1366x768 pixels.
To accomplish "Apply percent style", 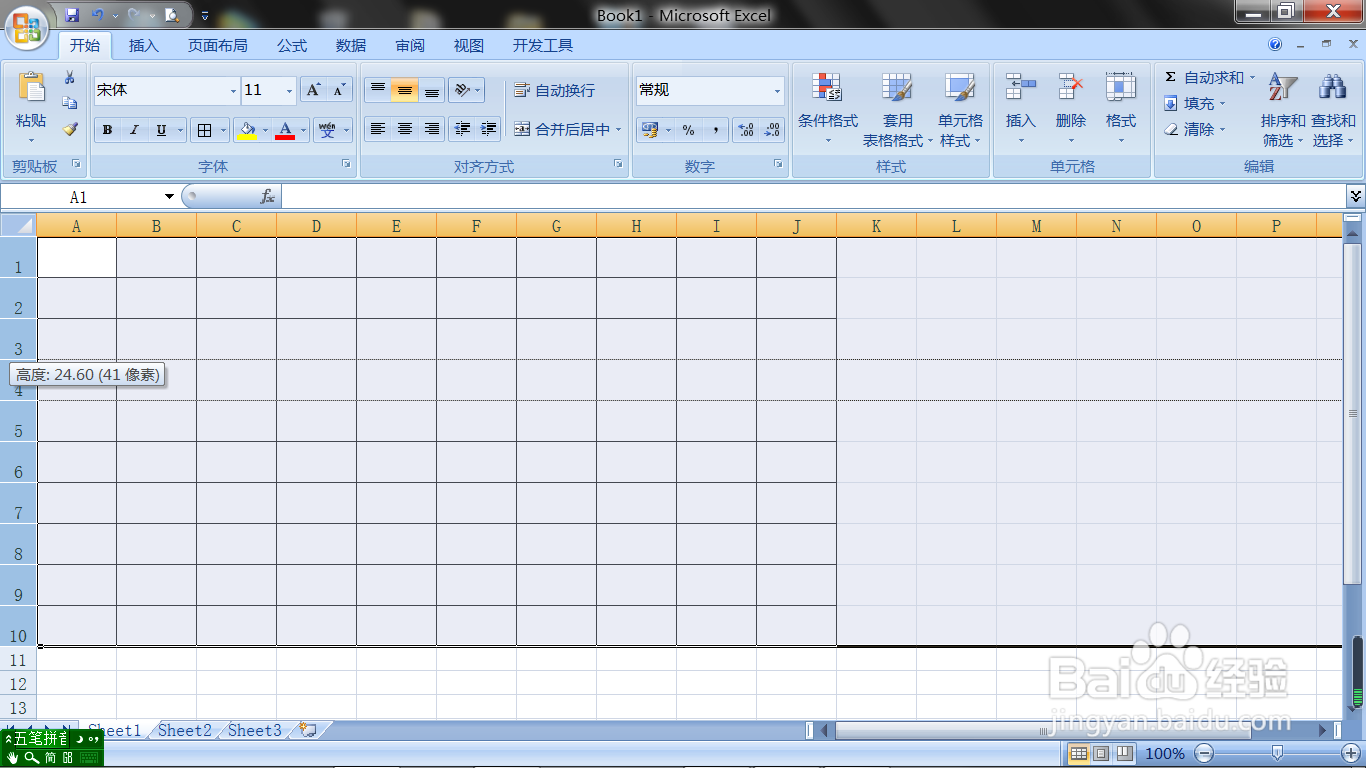I will pyautogui.click(x=688, y=130).
